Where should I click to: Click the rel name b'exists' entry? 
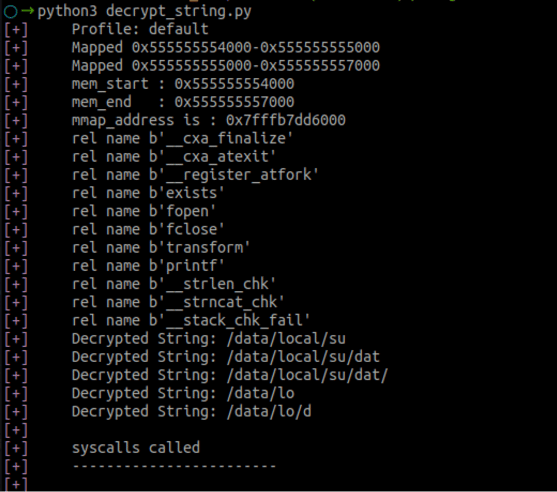coord(148,193)
